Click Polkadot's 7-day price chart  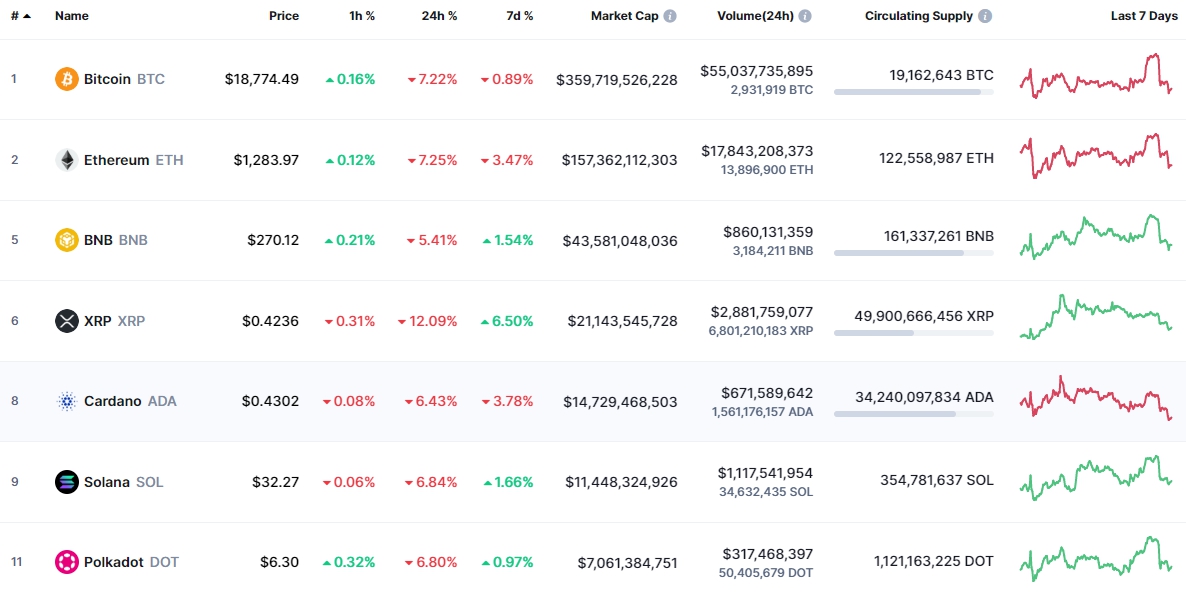click(x=1096, y=559)
